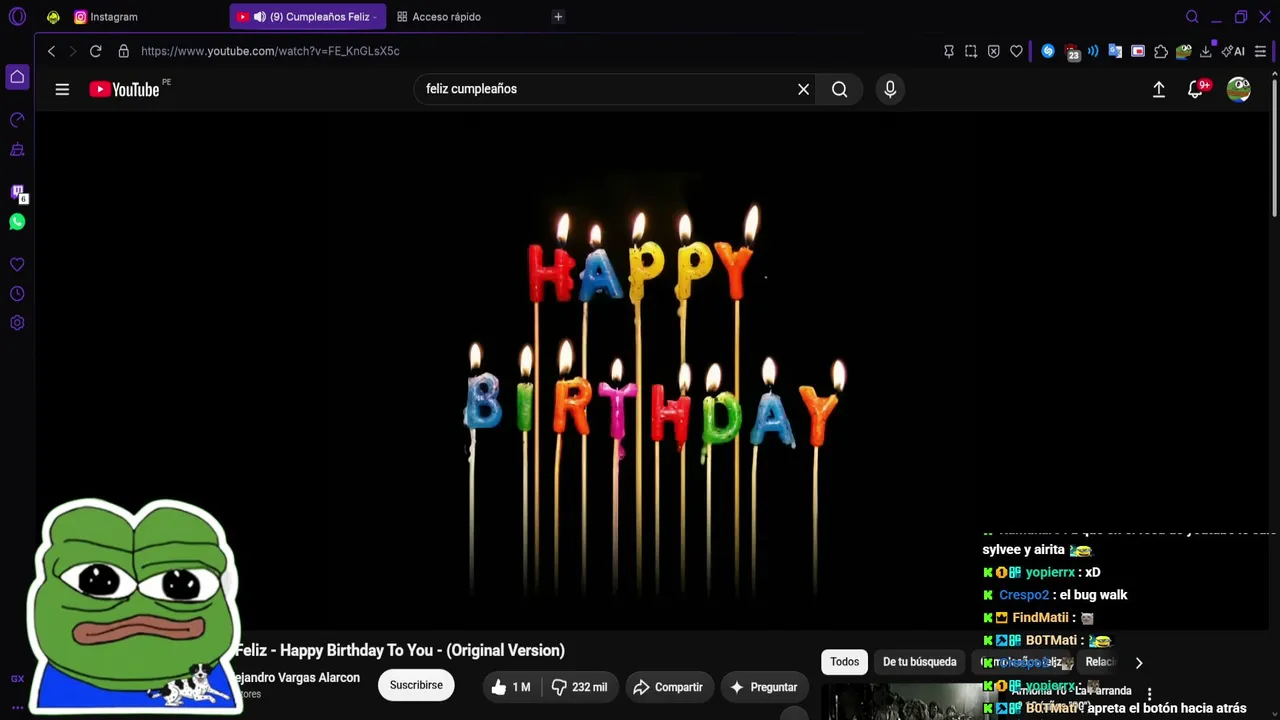
Task: Open the Shazam extension
Action: pyautogui.click(x=1048, y=51)
